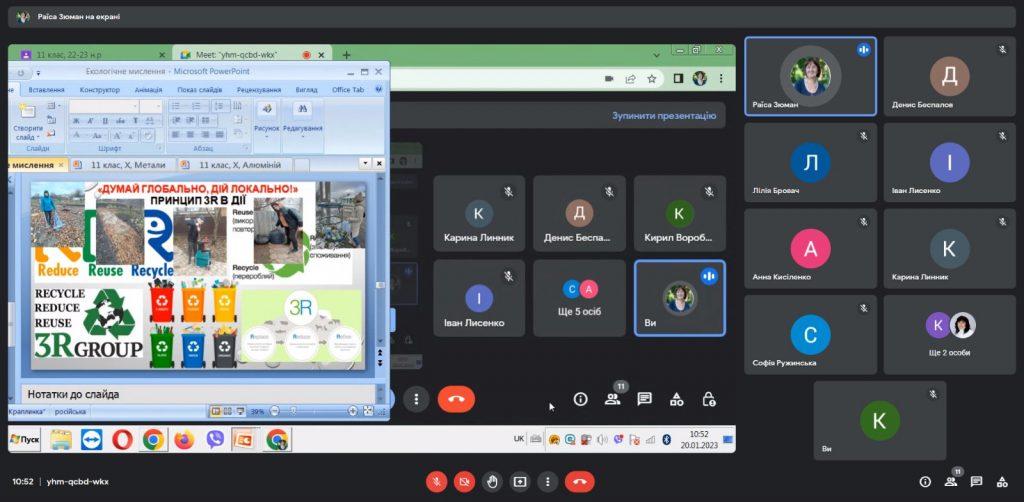Open people icon with badge 11 in shared screen

(613, 399)
